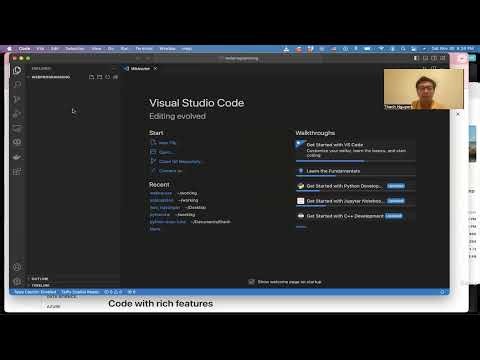Click New Folder icon in Explorer header

(99, 77)
